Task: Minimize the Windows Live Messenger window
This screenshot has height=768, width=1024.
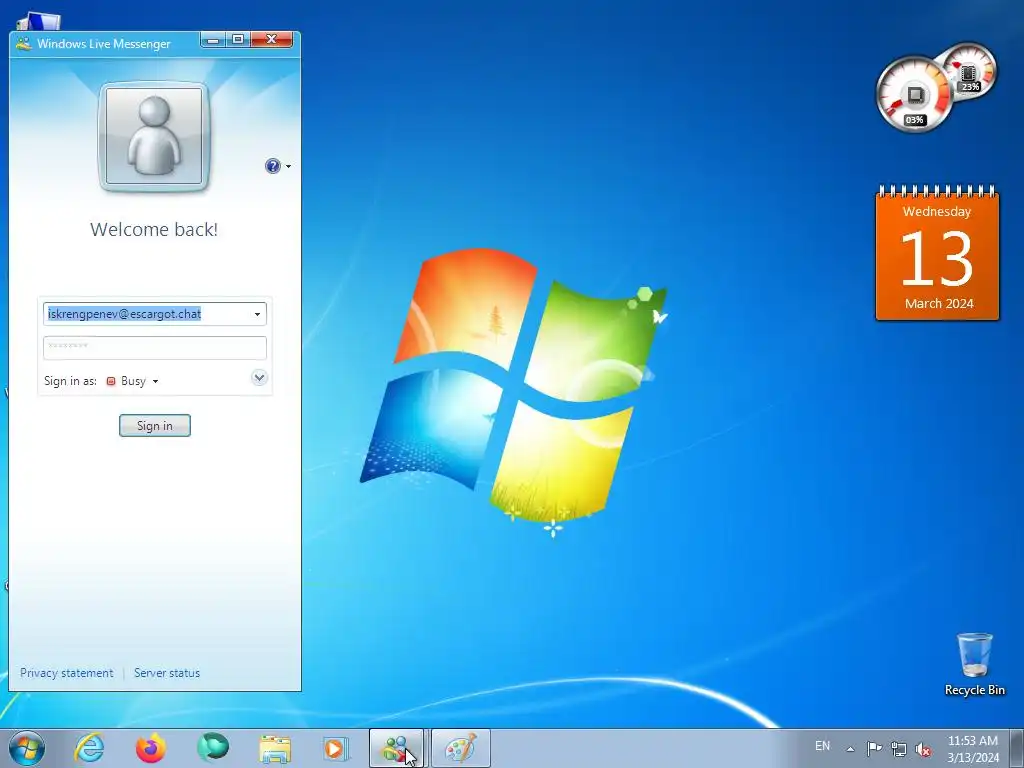Action: coord(212,40)
